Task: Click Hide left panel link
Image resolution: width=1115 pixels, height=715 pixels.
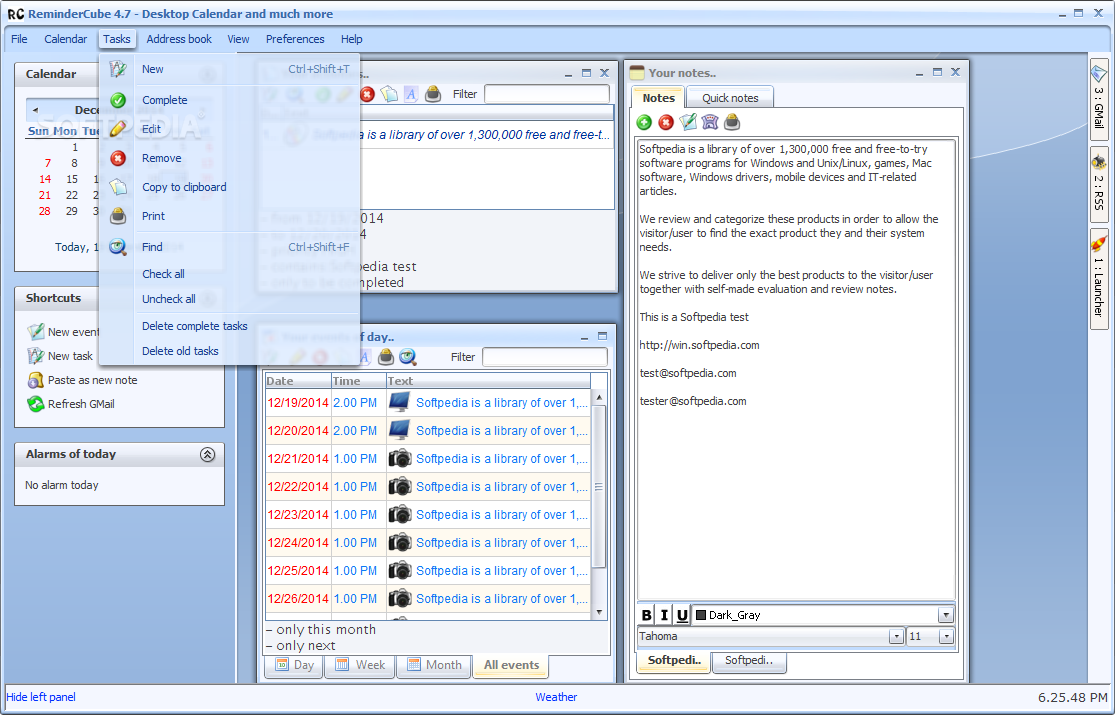Action: click(41, 697)
